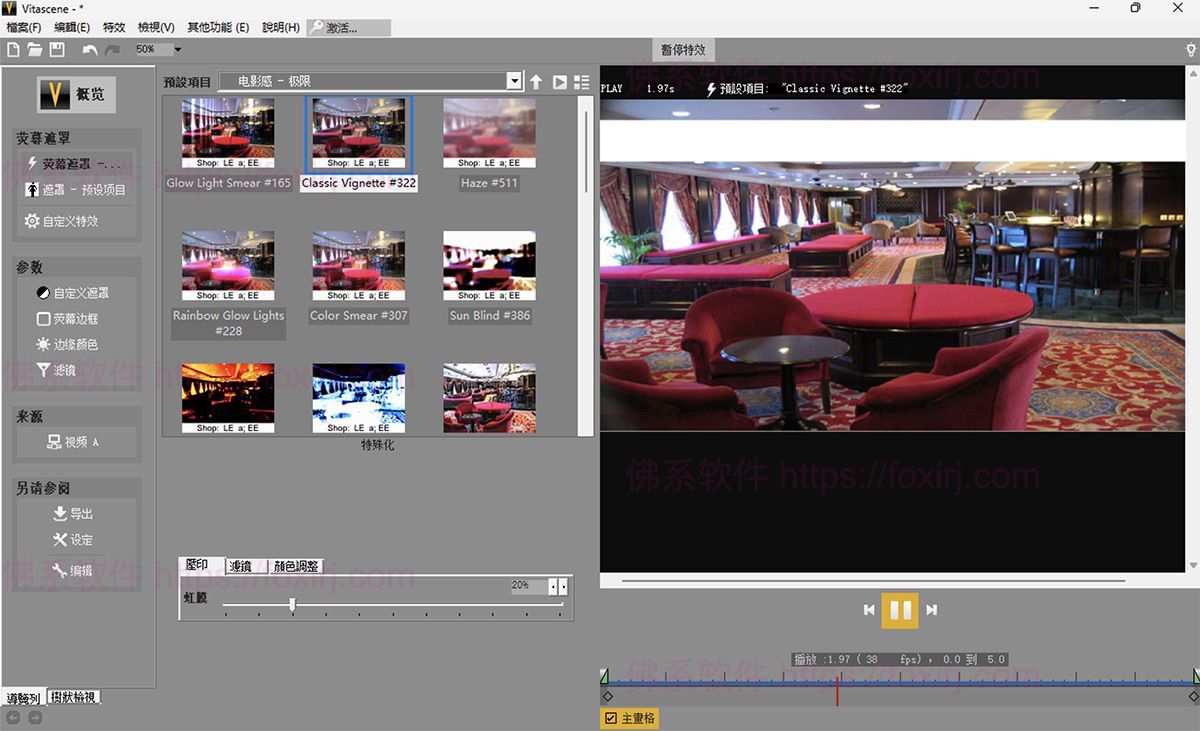Screen dimensions: 1200x731
Task: Open the 特效 effects menu
Action: click(x=114, y=28)
